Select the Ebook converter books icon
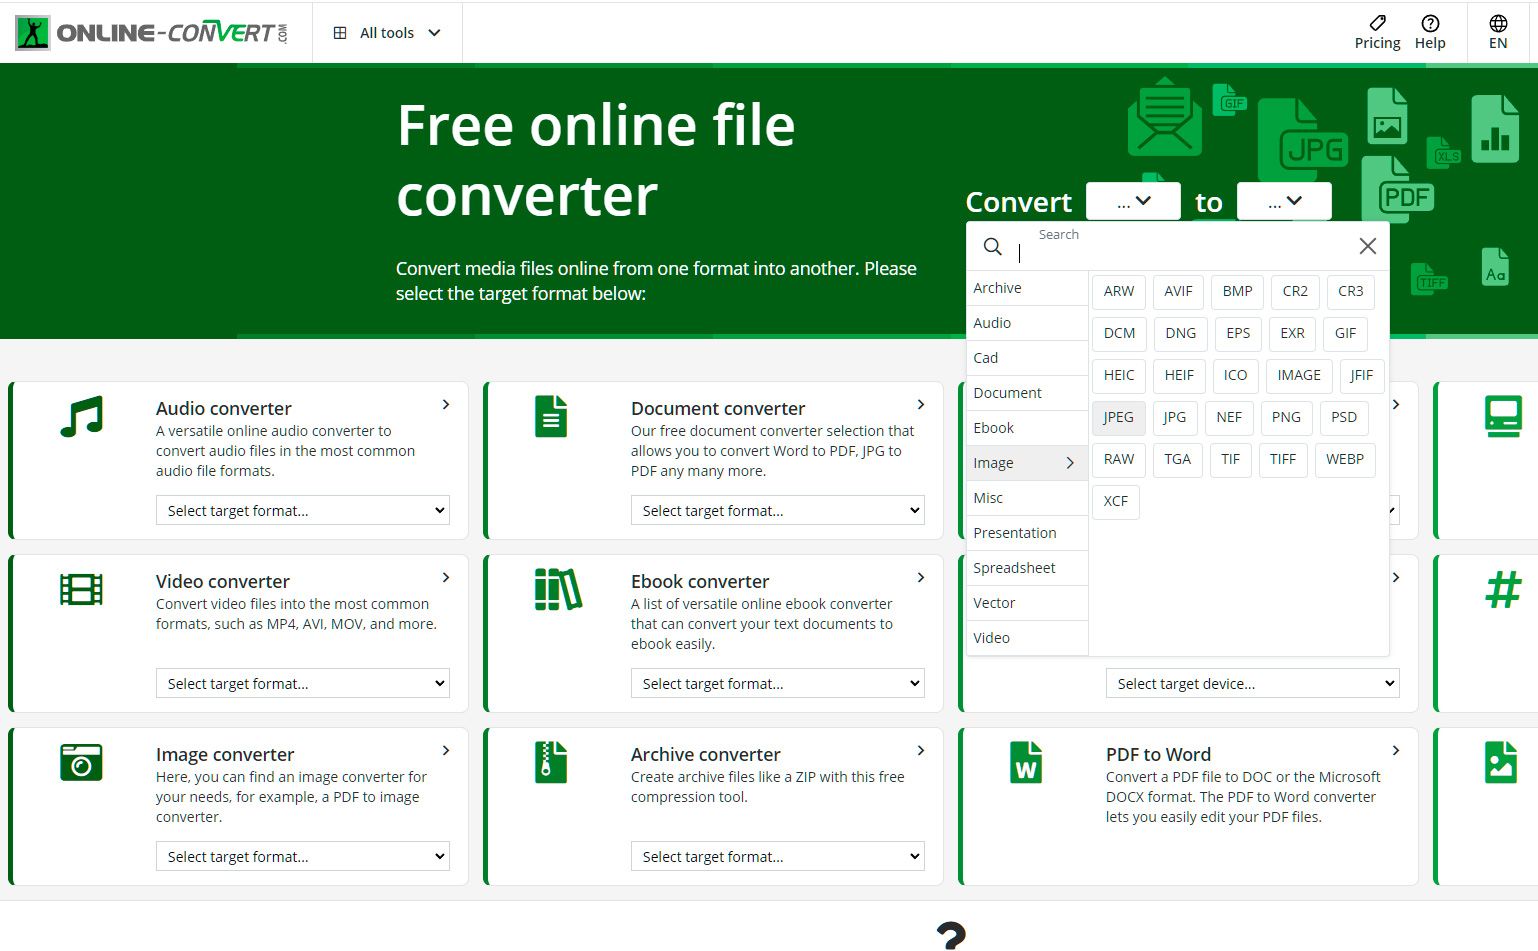Image resolution: width=1538 pixels, height=951 pixels. pyautogui.click(x=556, y=588)
